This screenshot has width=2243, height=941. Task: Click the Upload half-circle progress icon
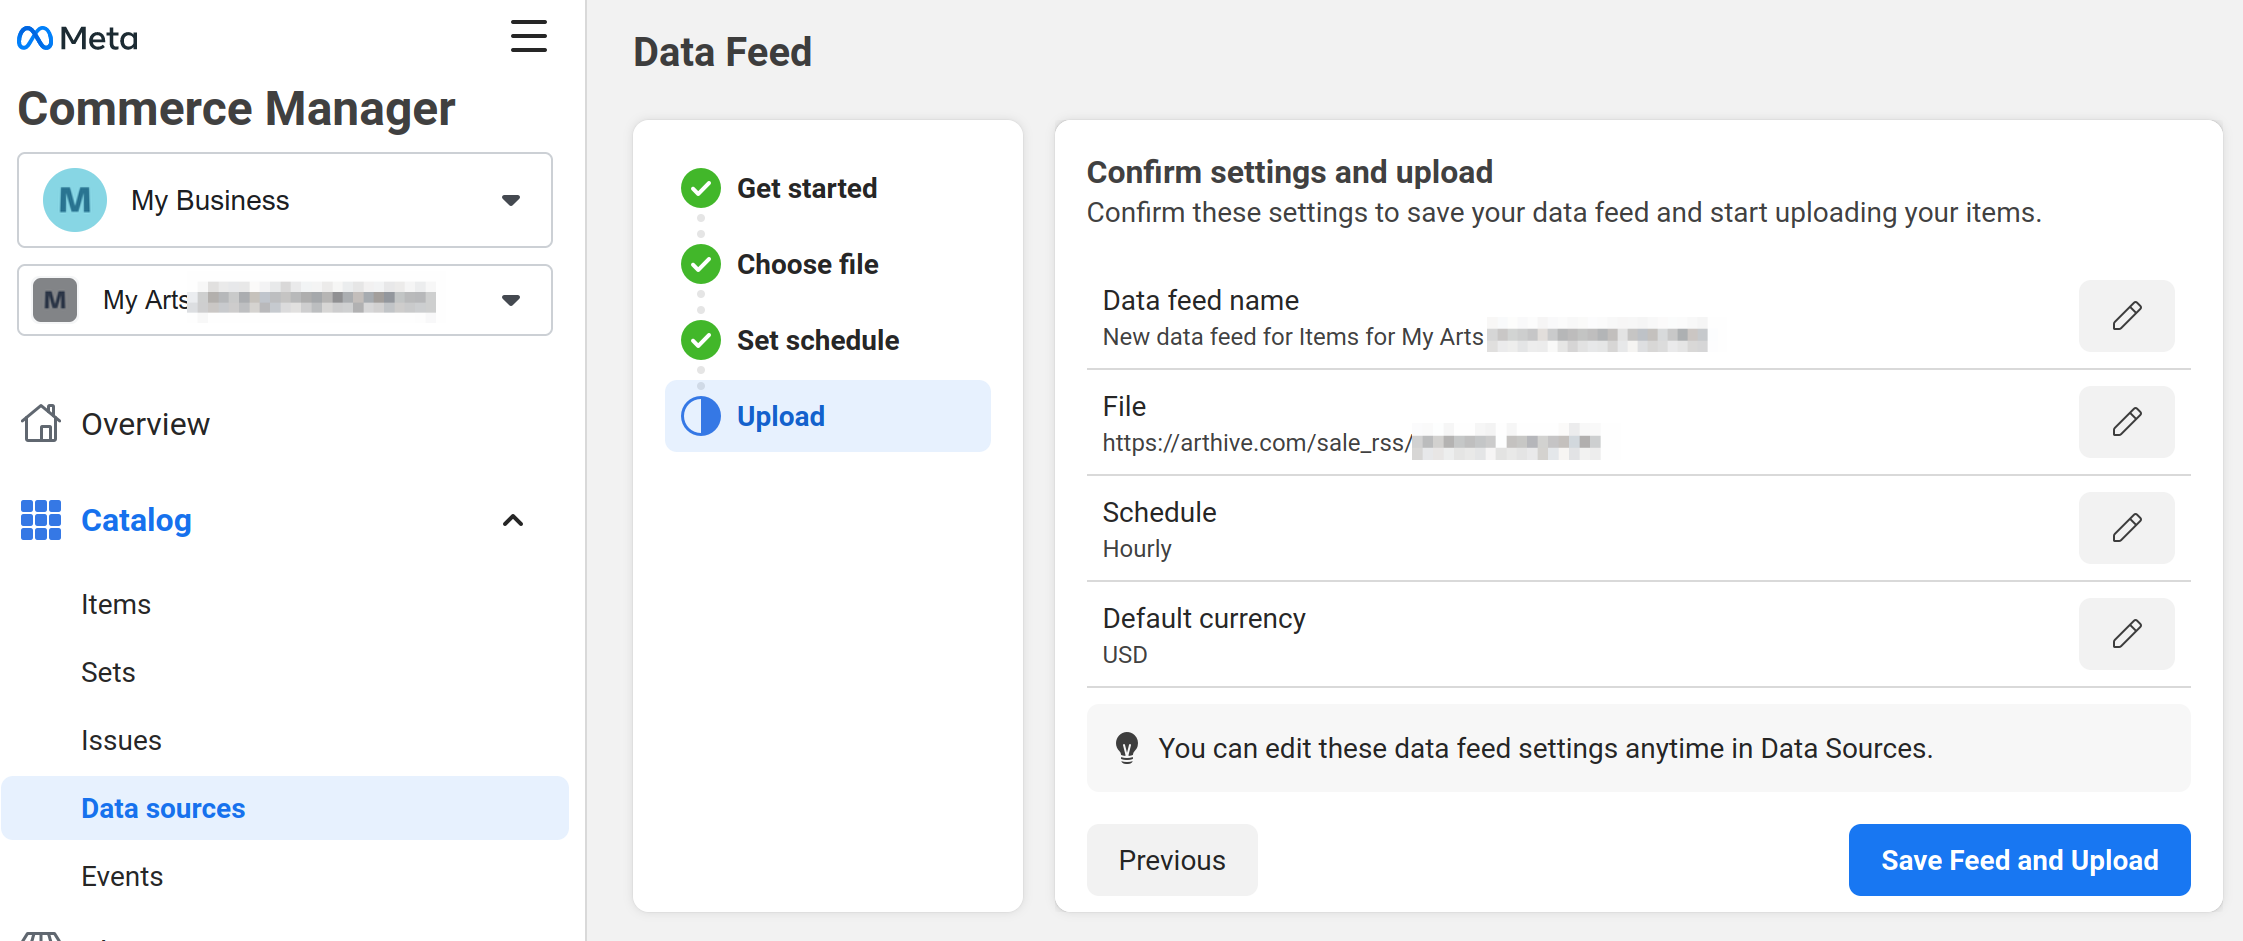pos(701,416)
